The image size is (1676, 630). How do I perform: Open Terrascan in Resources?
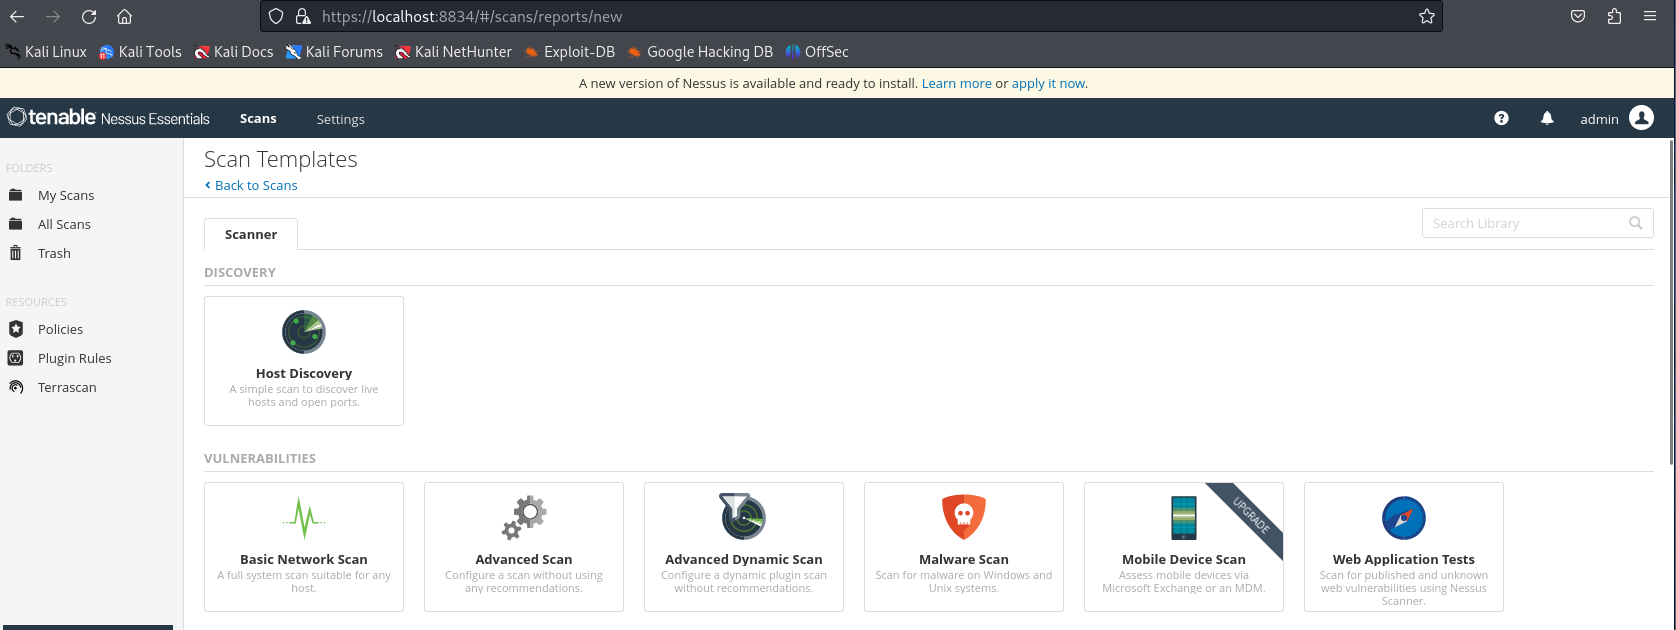67,387
